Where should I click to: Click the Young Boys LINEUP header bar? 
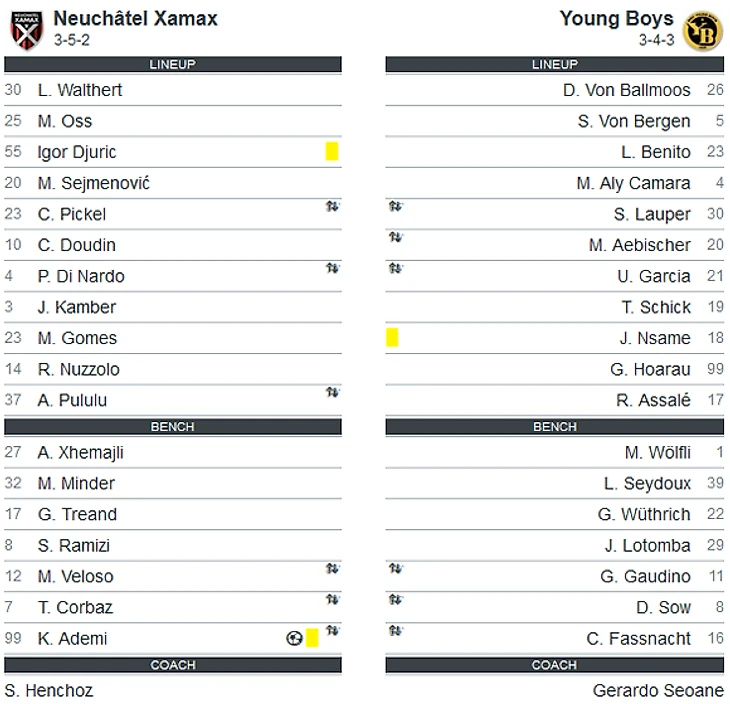554,64
